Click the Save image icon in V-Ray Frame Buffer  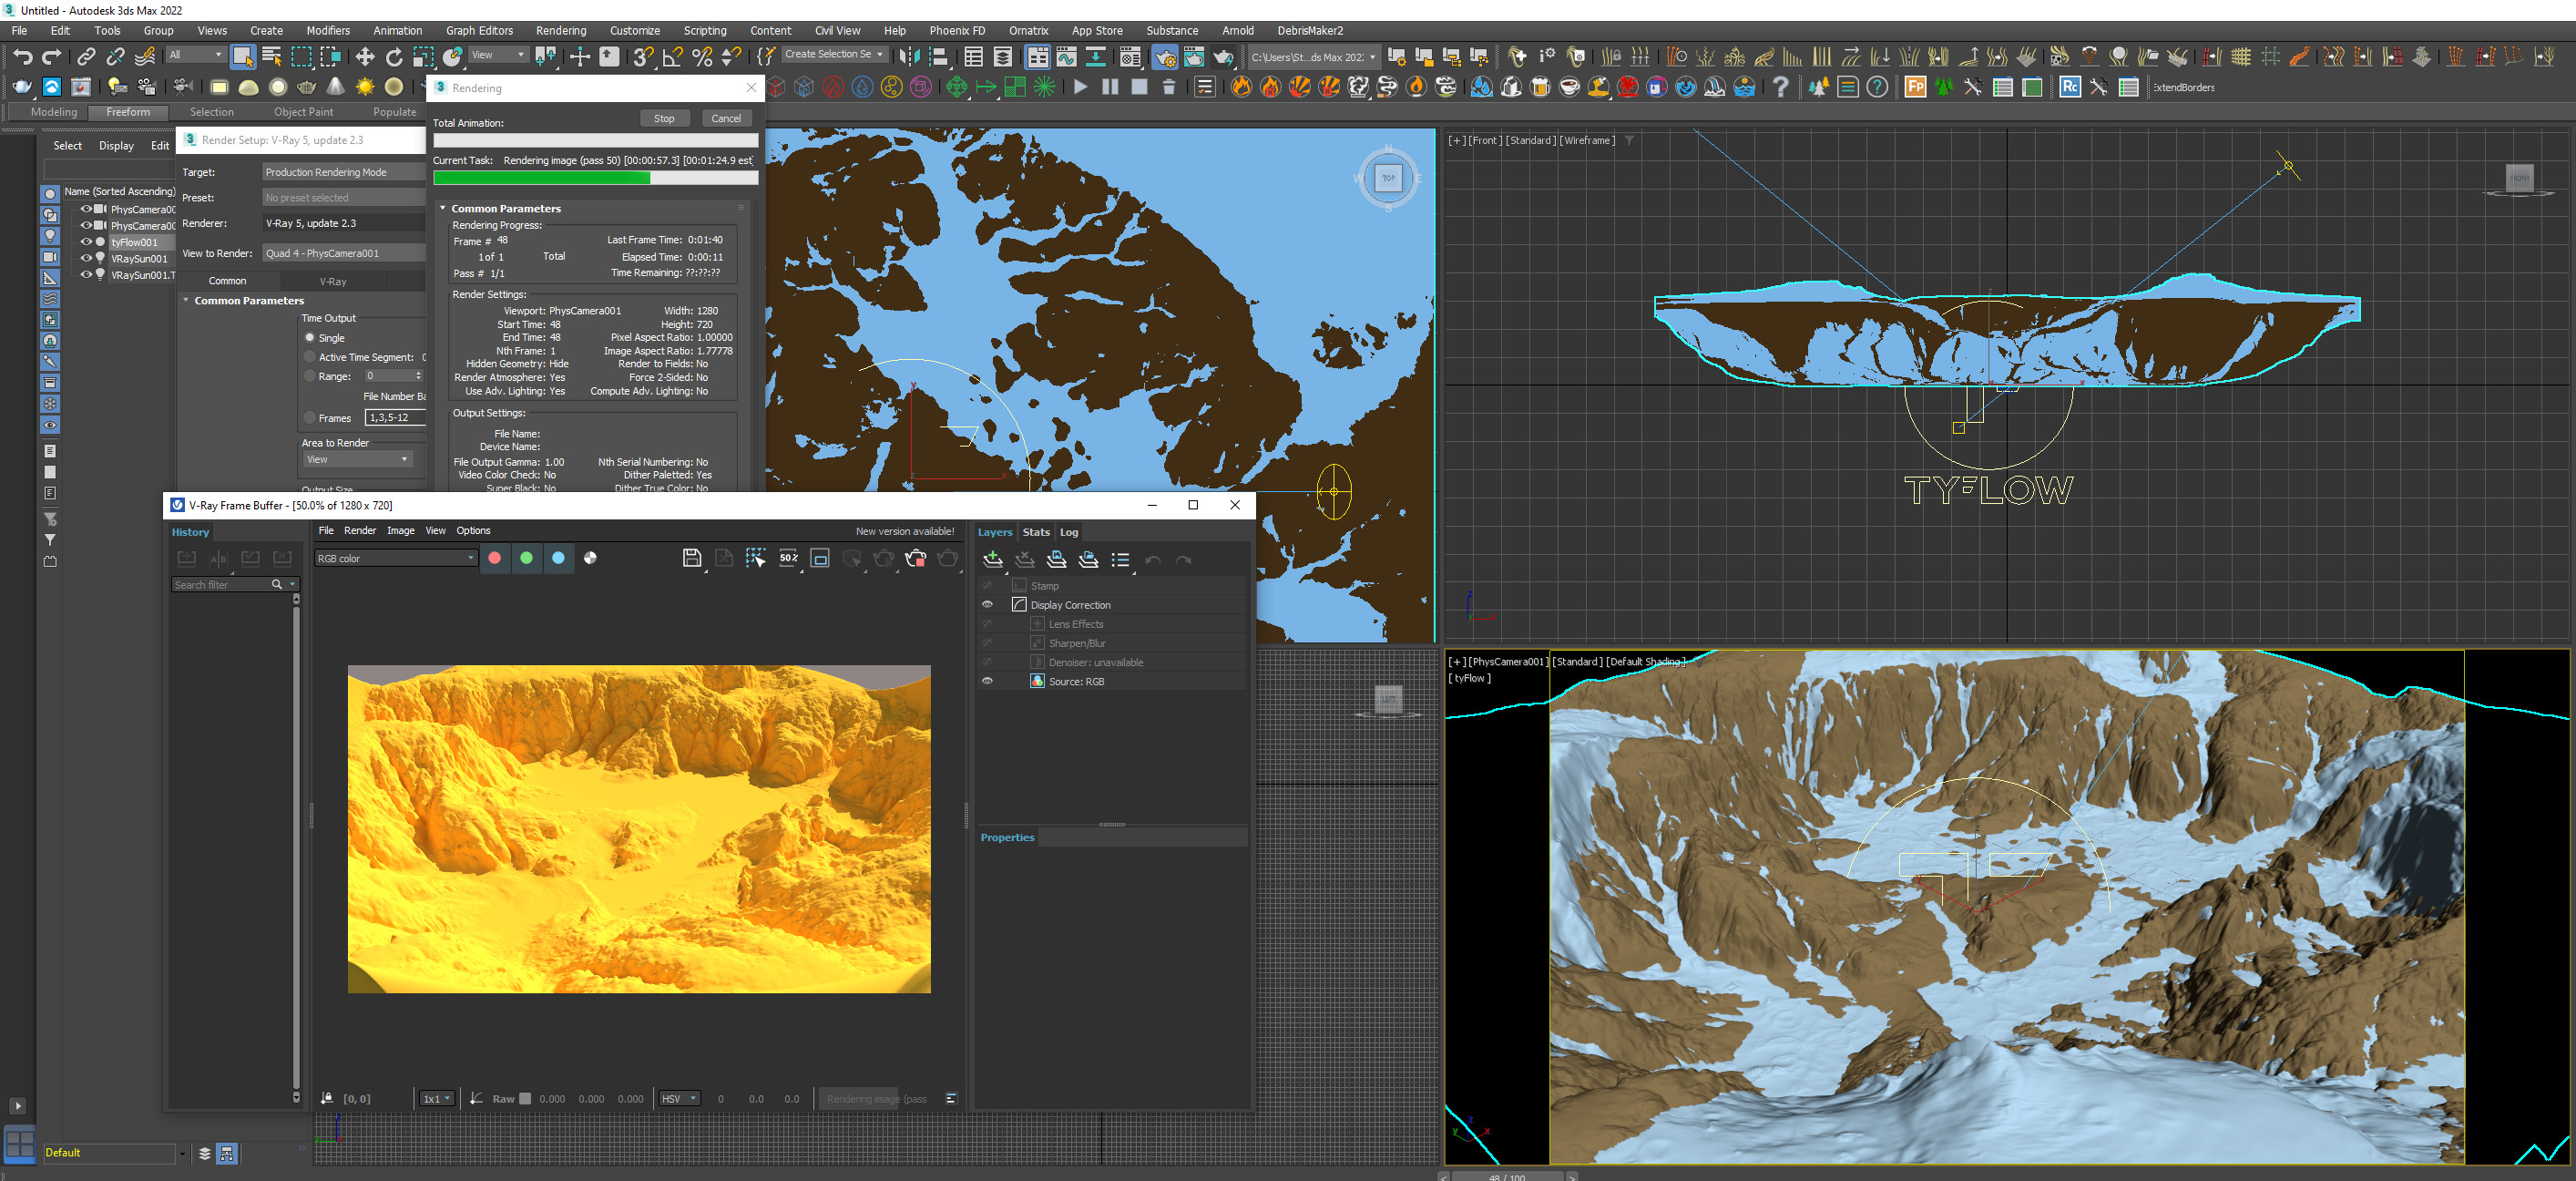[x=691, y=558]
